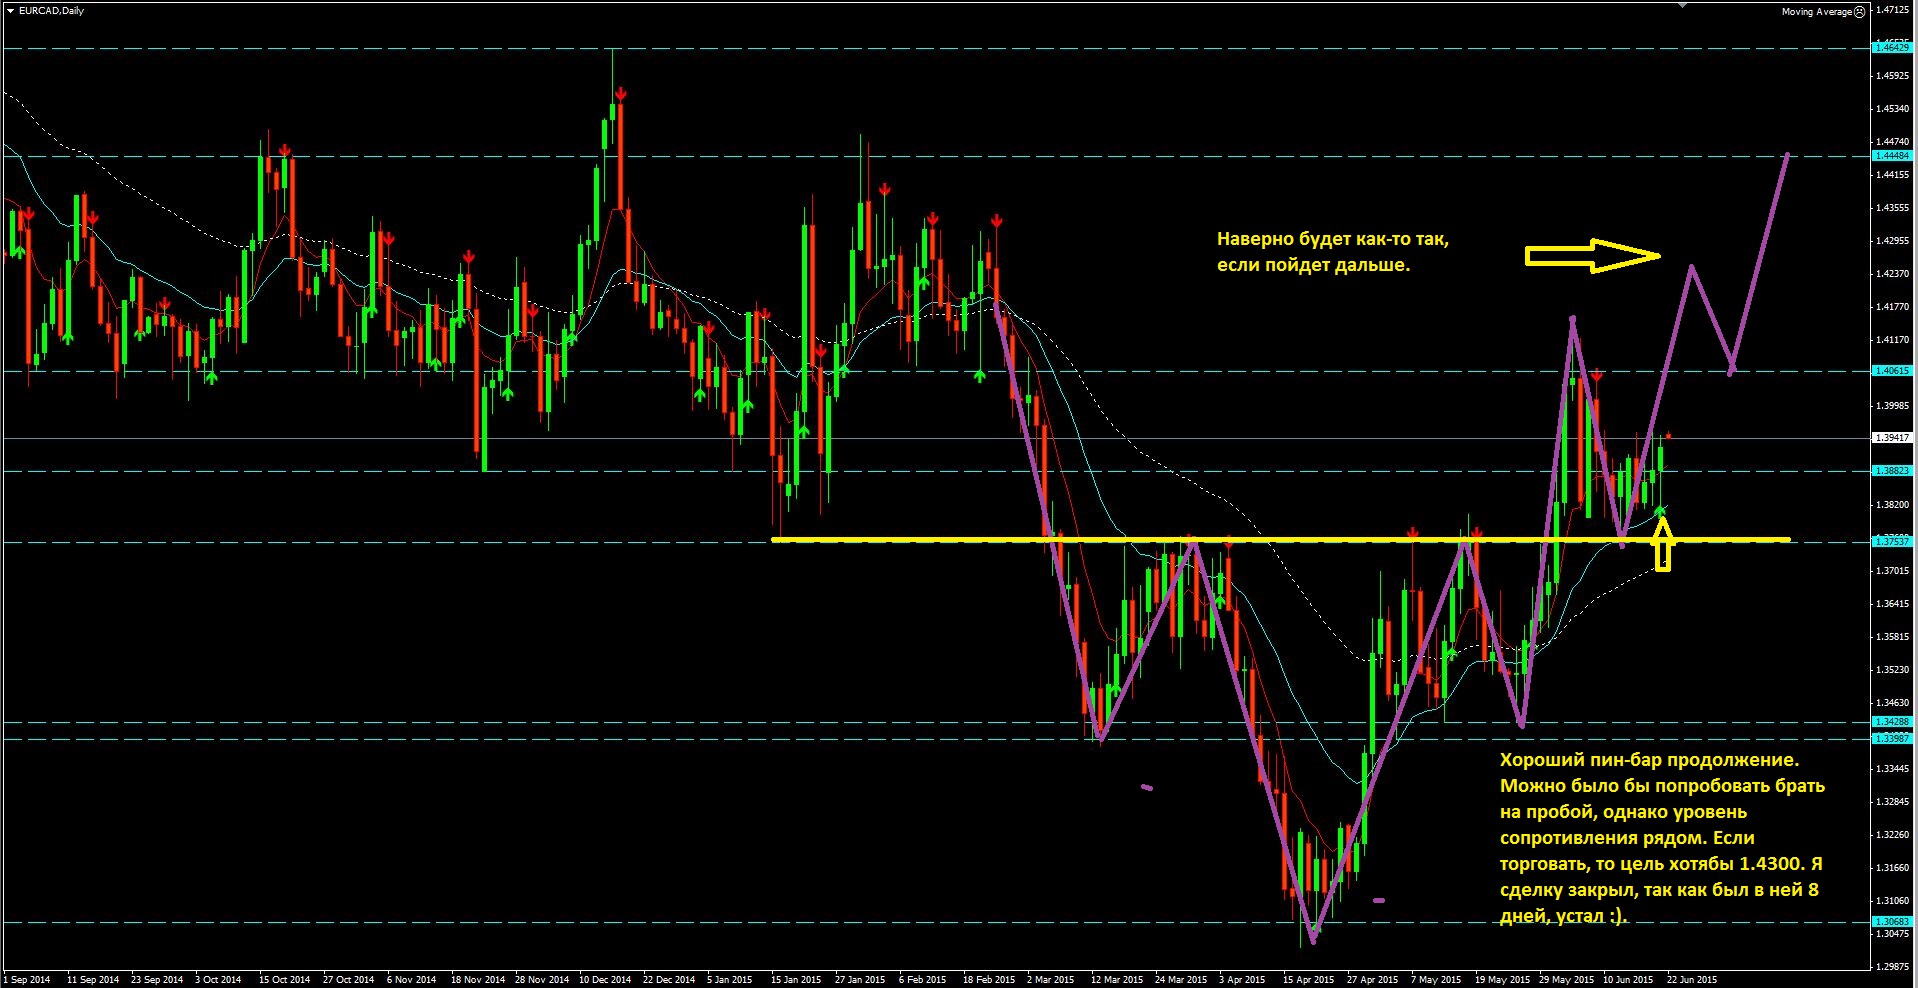
Task: Click the 1.29875 price scale value
Action: coord(1893,966)
